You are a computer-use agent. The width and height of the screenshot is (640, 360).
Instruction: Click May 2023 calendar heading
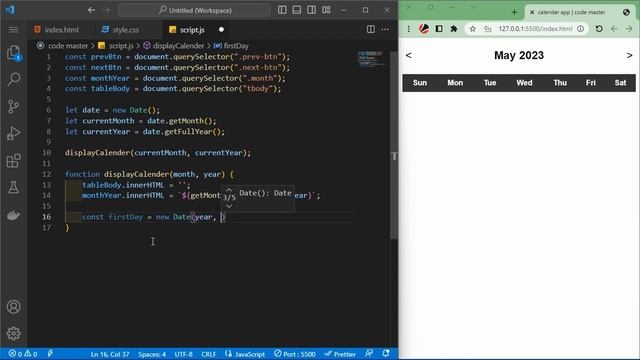519,56
